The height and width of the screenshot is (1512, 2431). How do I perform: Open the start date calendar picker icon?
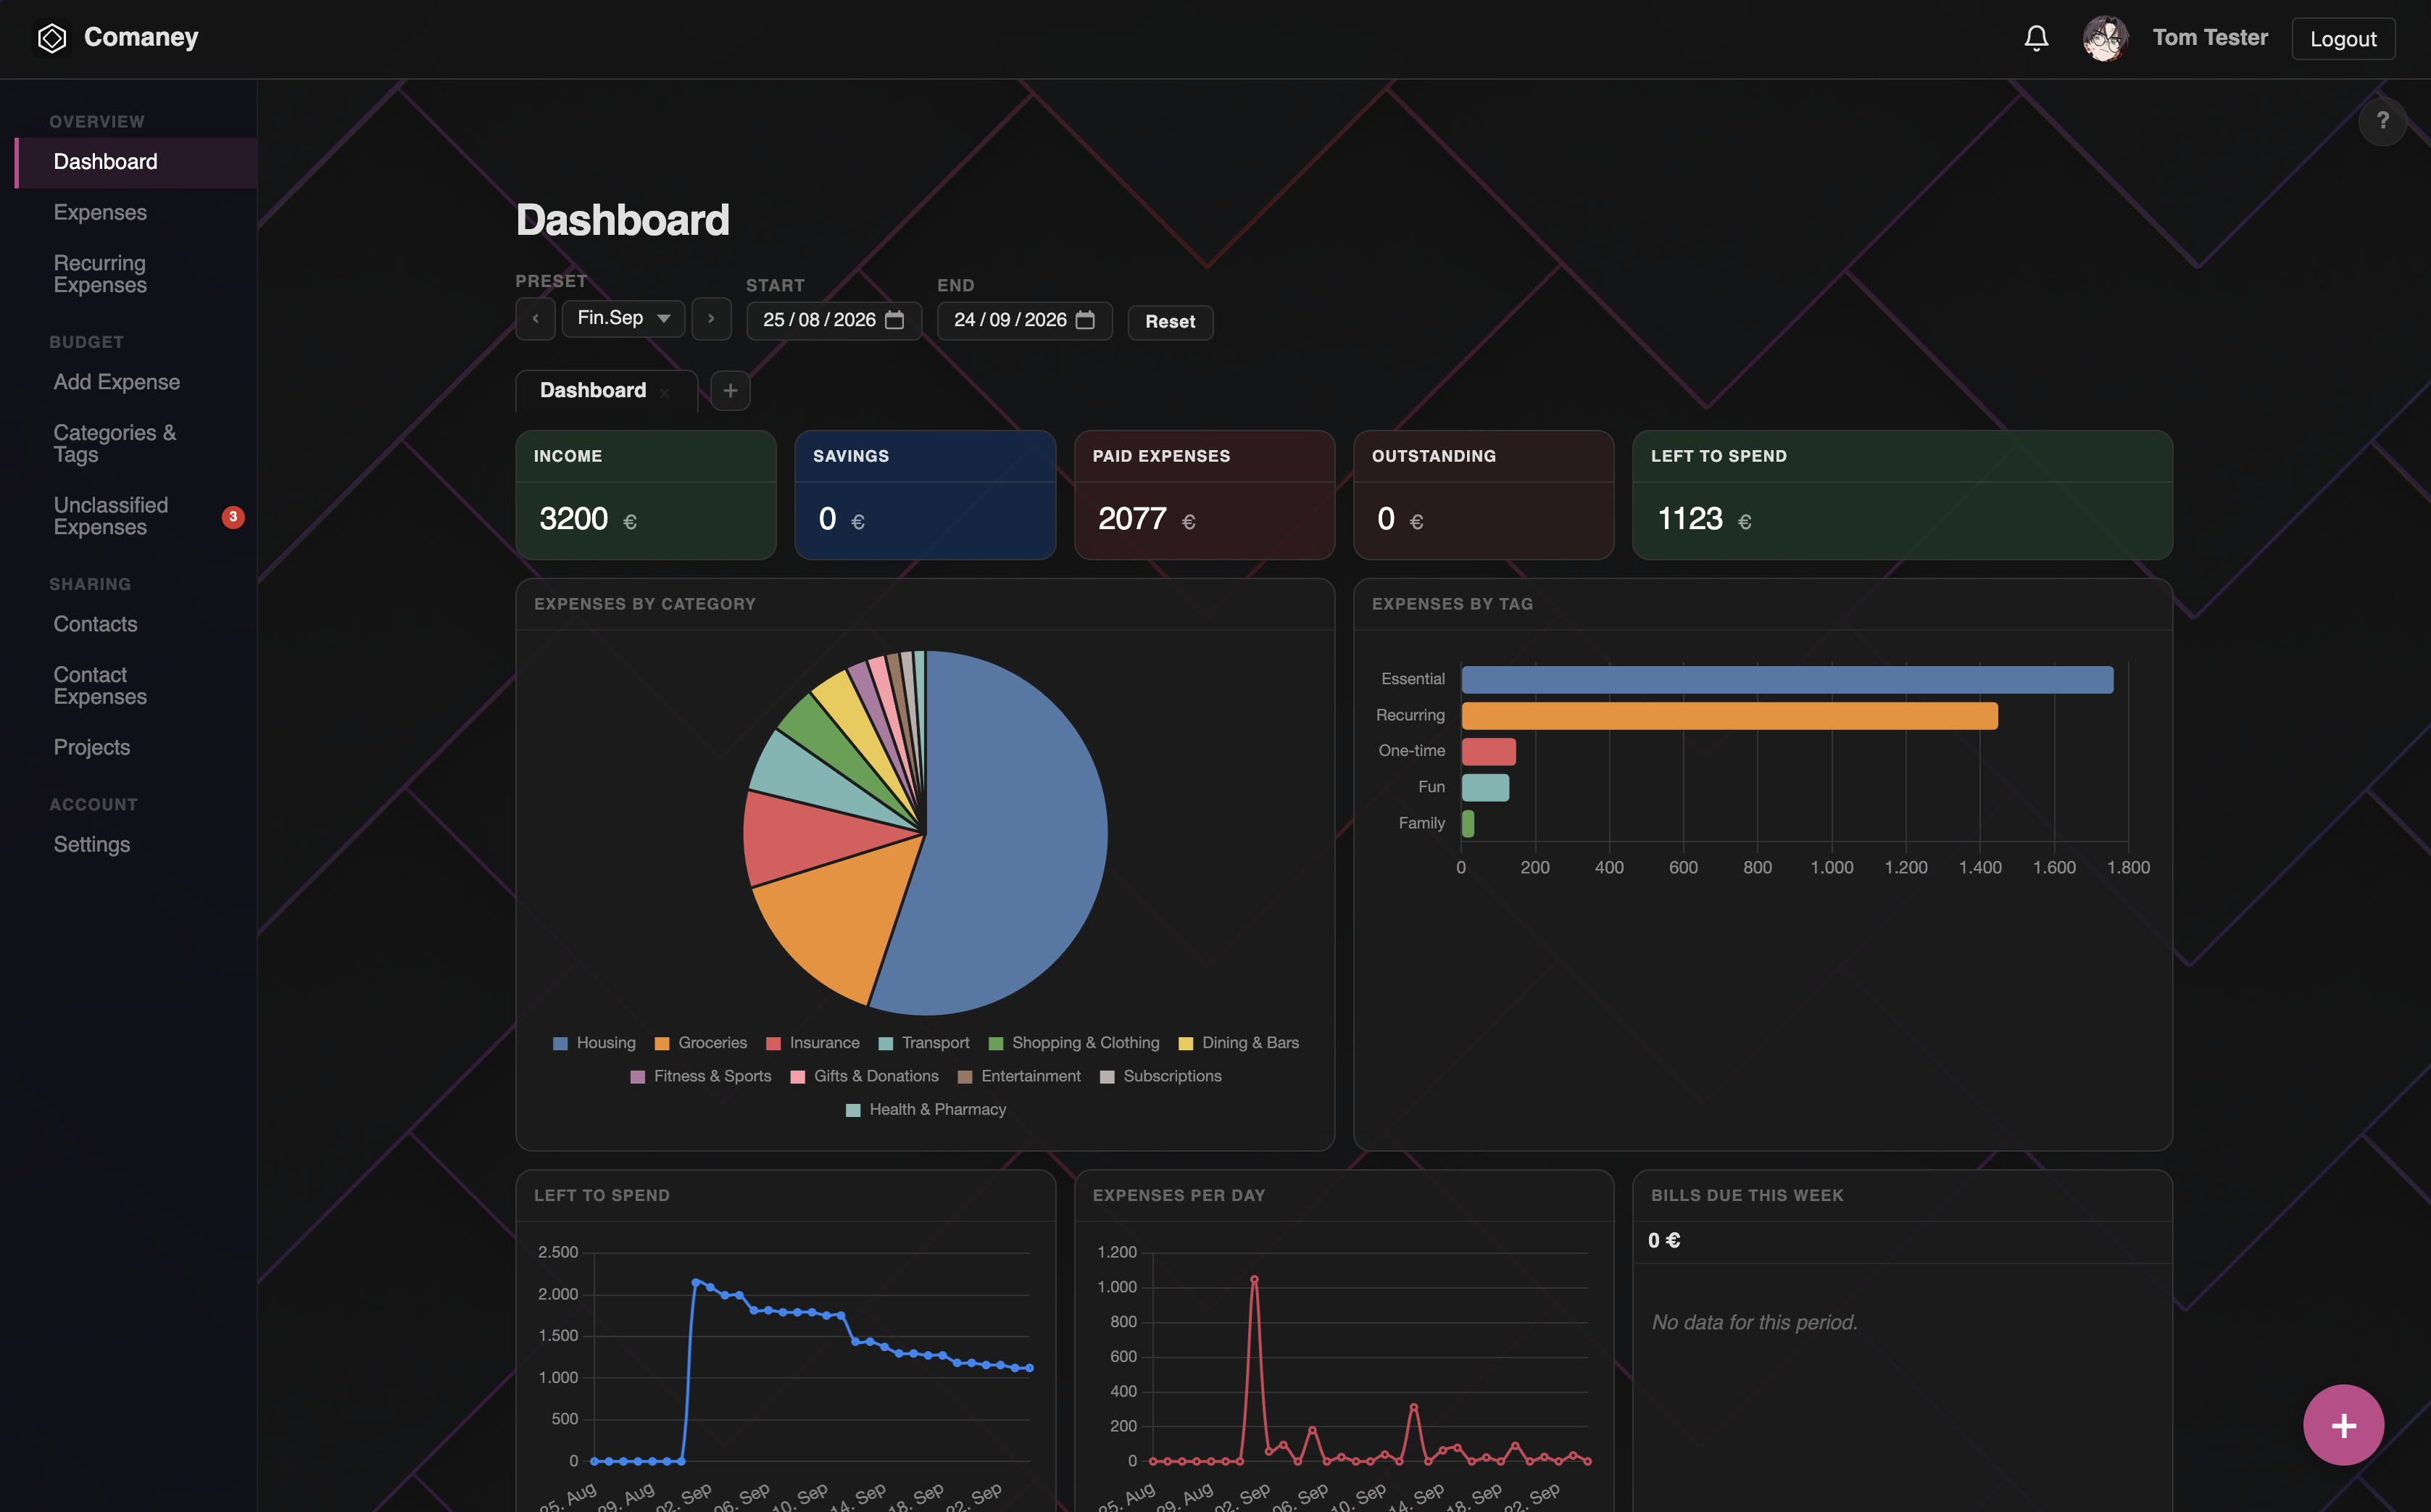coord(895,320)
